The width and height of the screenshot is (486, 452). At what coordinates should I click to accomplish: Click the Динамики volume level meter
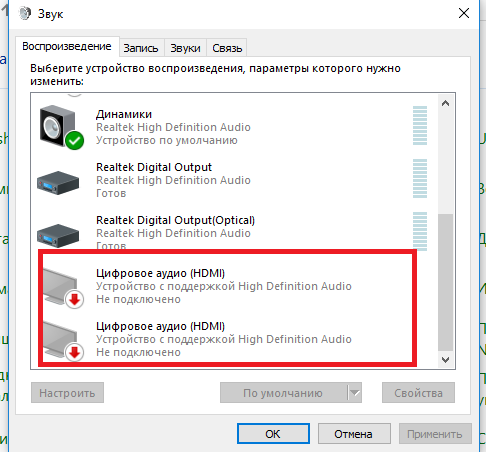[x=420, y=125]
